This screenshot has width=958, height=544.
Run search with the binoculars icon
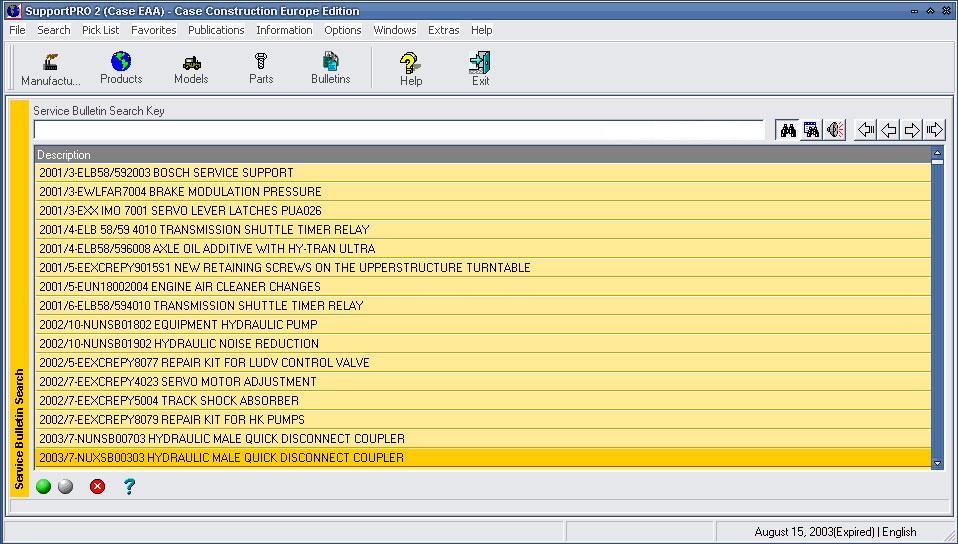788,130
